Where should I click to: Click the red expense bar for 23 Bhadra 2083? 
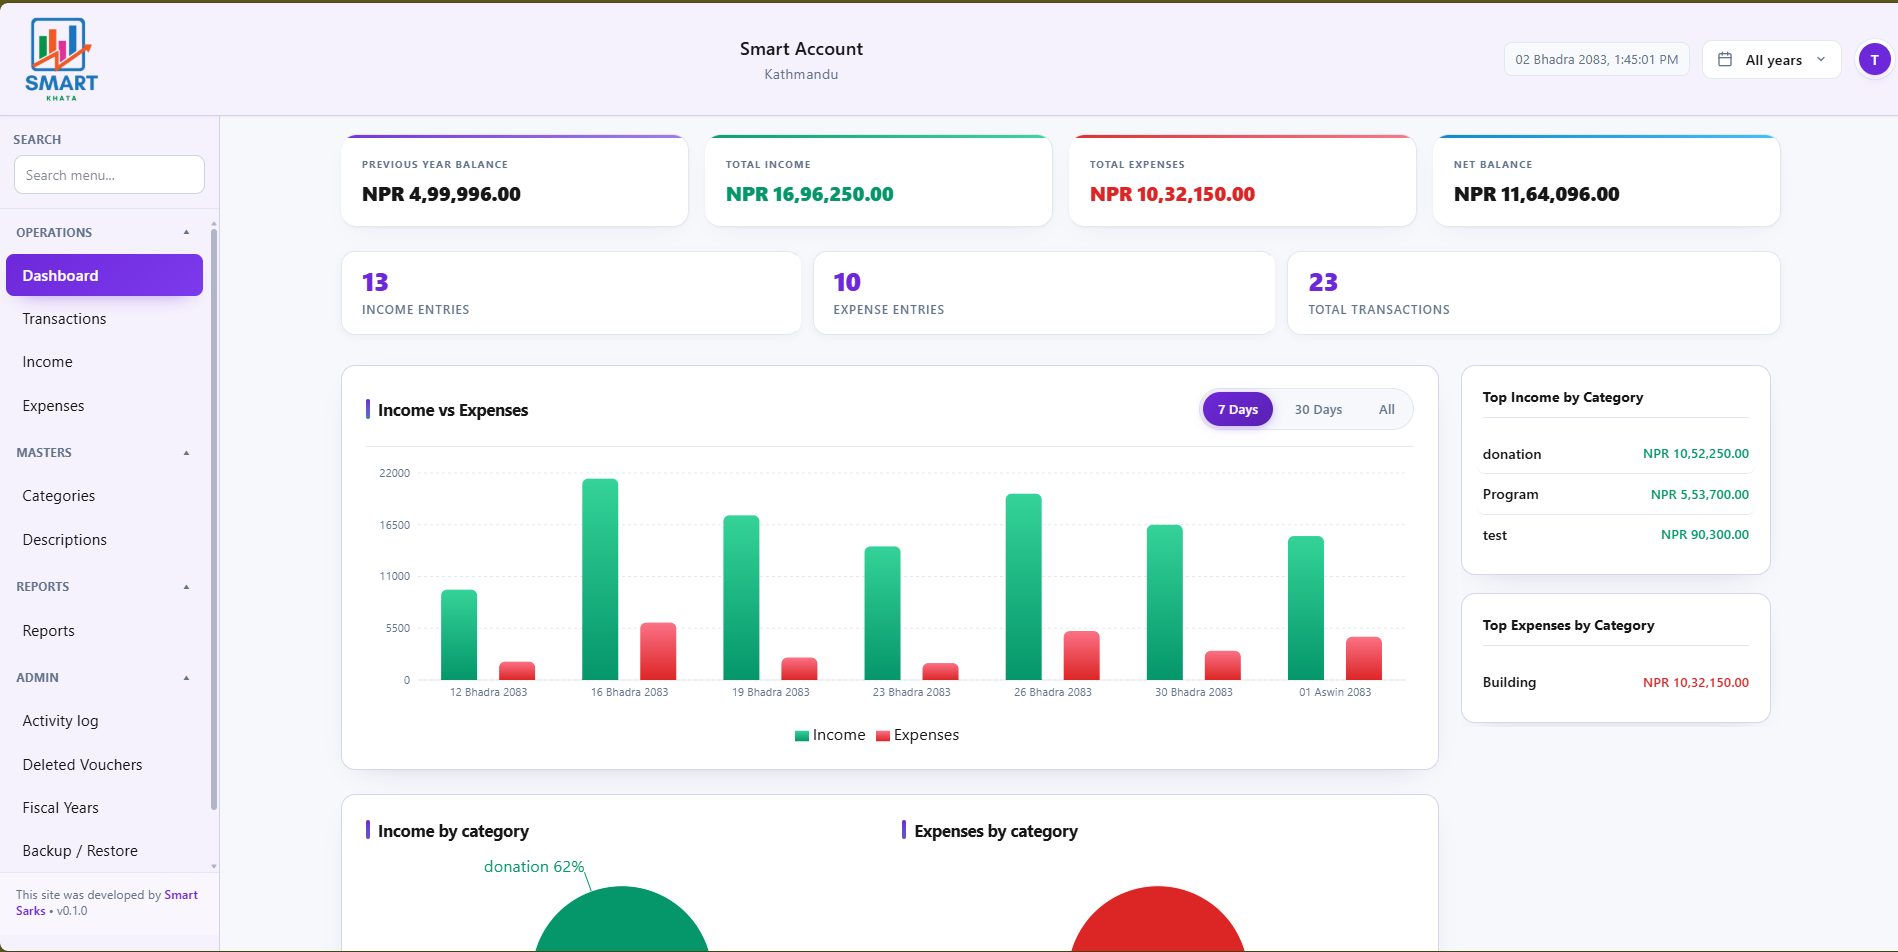[x=940, y=672]
